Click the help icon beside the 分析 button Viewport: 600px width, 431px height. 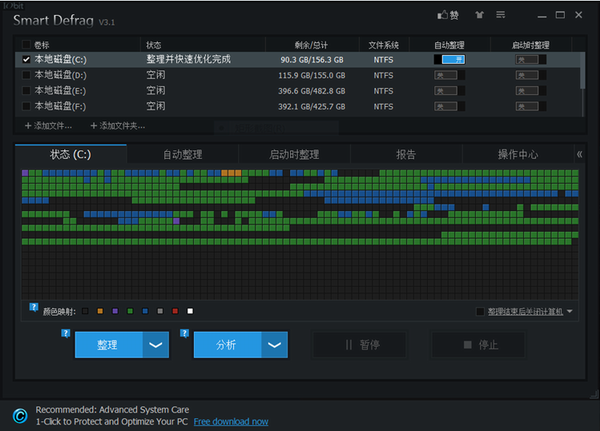pyautogui.click(x=185, y=334)
